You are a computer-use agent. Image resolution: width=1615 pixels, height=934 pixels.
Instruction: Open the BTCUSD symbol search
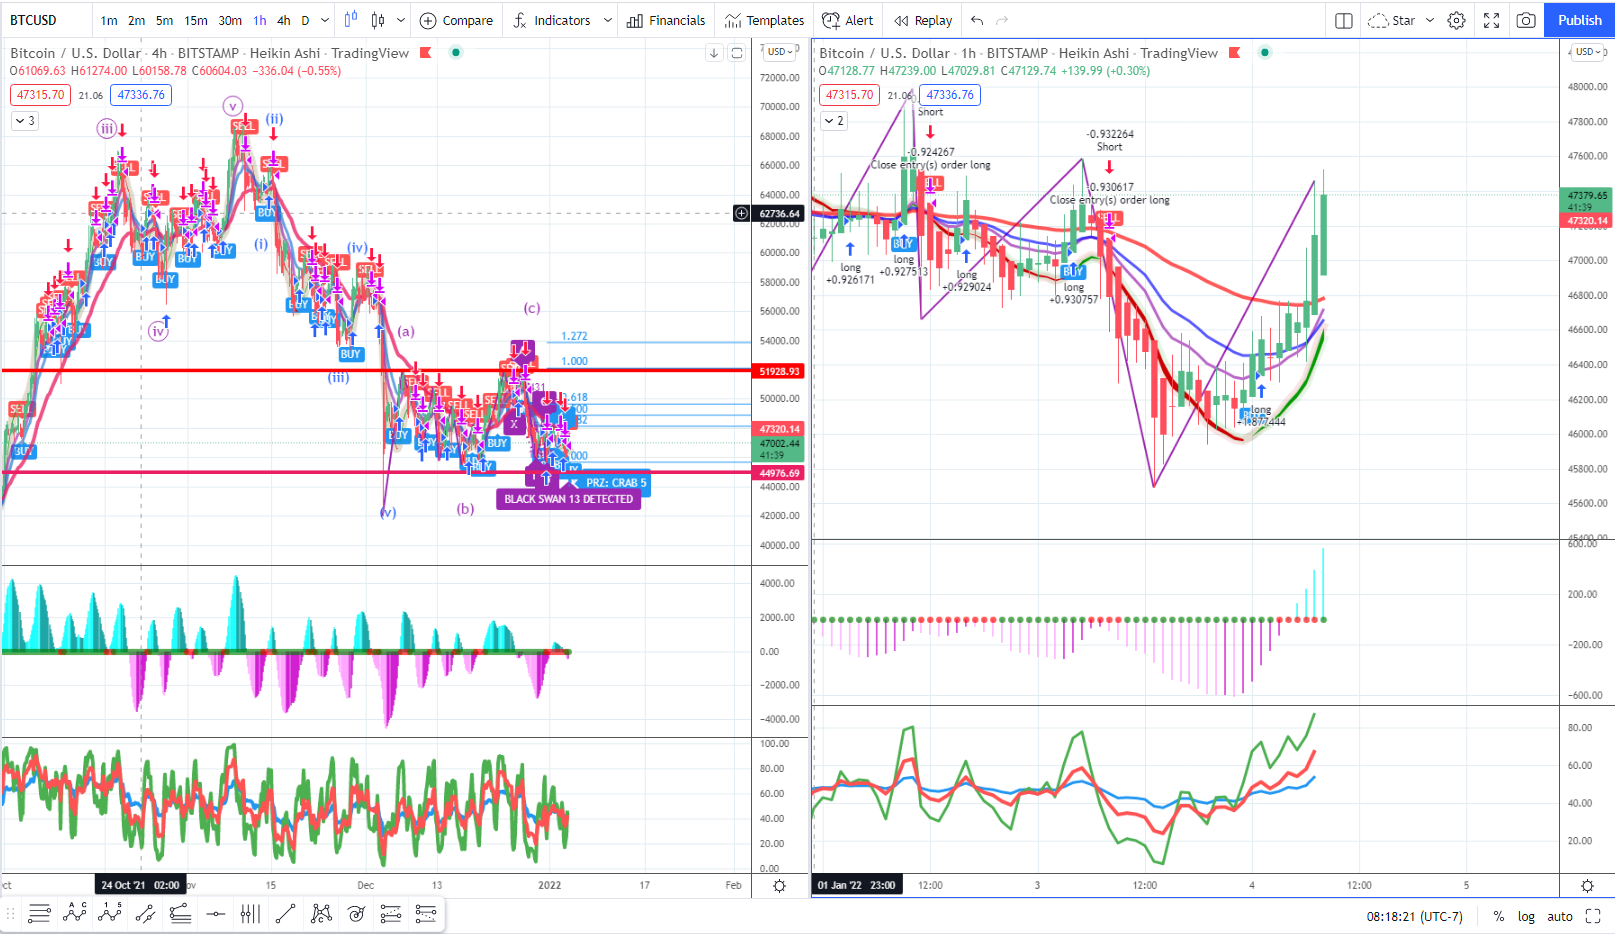coord(34,20)
